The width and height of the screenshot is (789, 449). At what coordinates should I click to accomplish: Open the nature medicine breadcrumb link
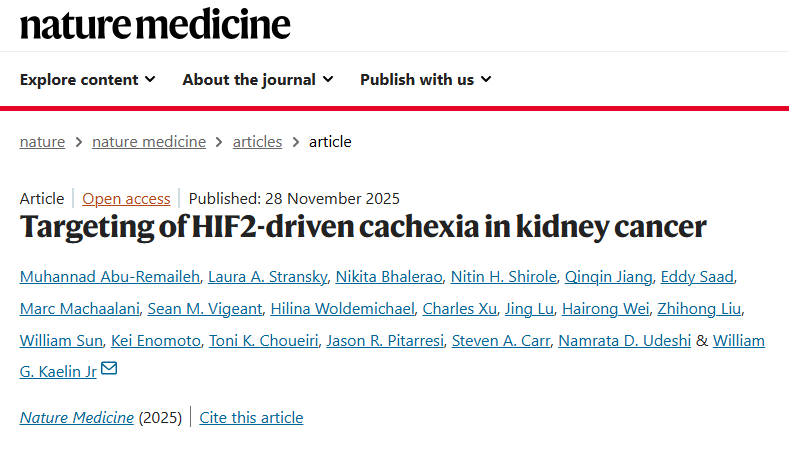149,141
